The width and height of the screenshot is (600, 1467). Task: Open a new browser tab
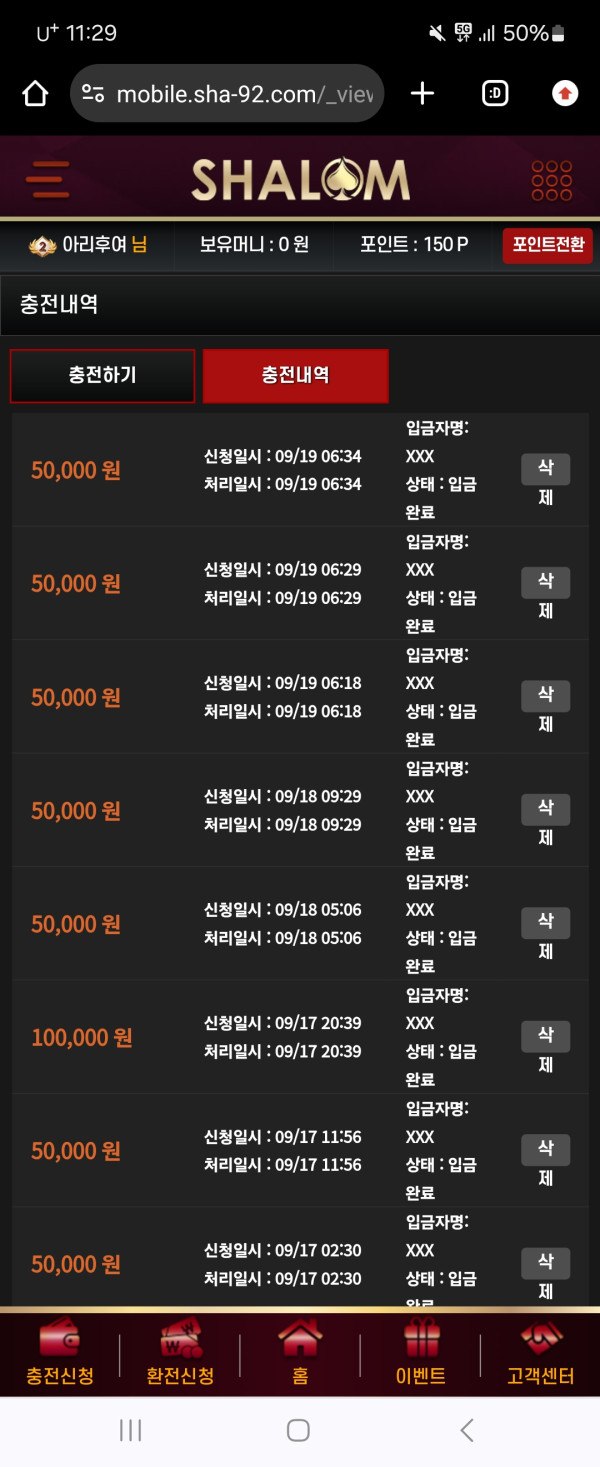click(423, 94)
